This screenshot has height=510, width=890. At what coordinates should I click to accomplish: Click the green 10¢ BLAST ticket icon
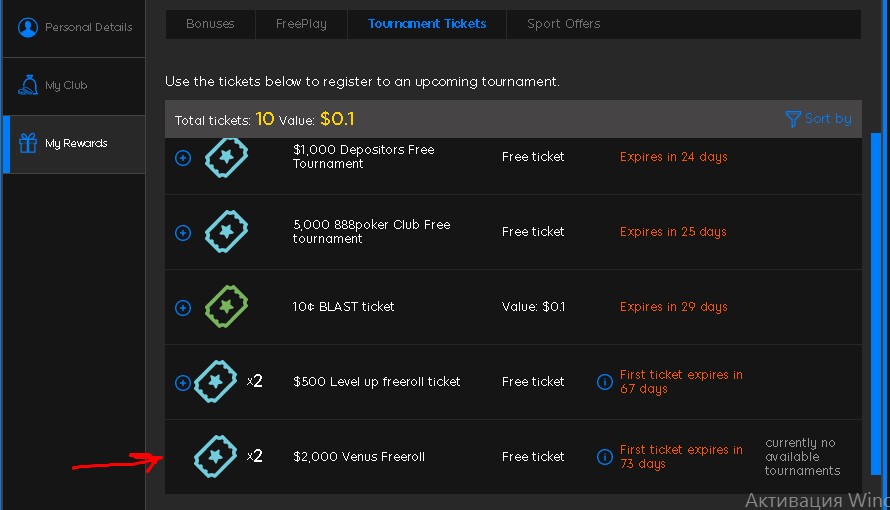tap(226, 306)
